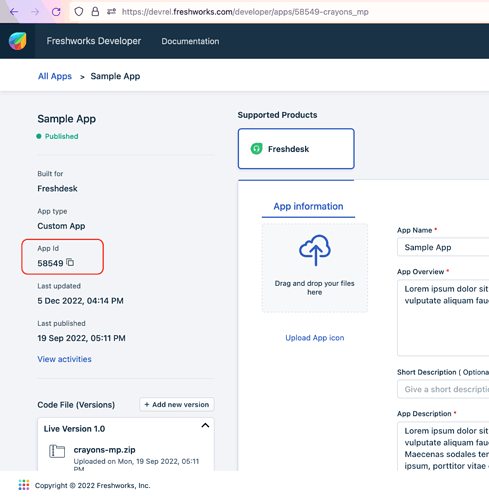Select the crayons-mp.zip file name
This screenshot has height=500, width=489.
(104, 450)
